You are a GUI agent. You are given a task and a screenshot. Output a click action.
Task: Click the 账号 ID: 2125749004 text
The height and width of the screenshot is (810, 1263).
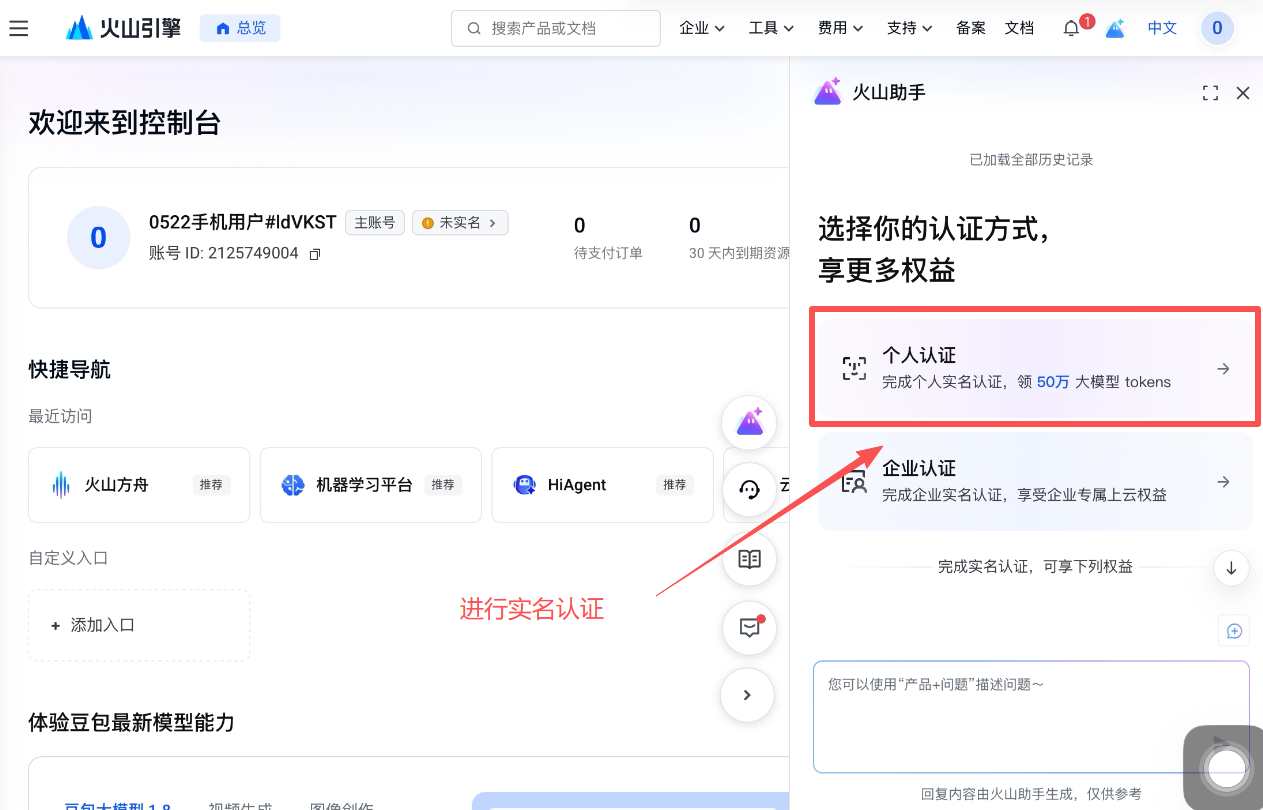pyautogui.click(x=224, y=254)
